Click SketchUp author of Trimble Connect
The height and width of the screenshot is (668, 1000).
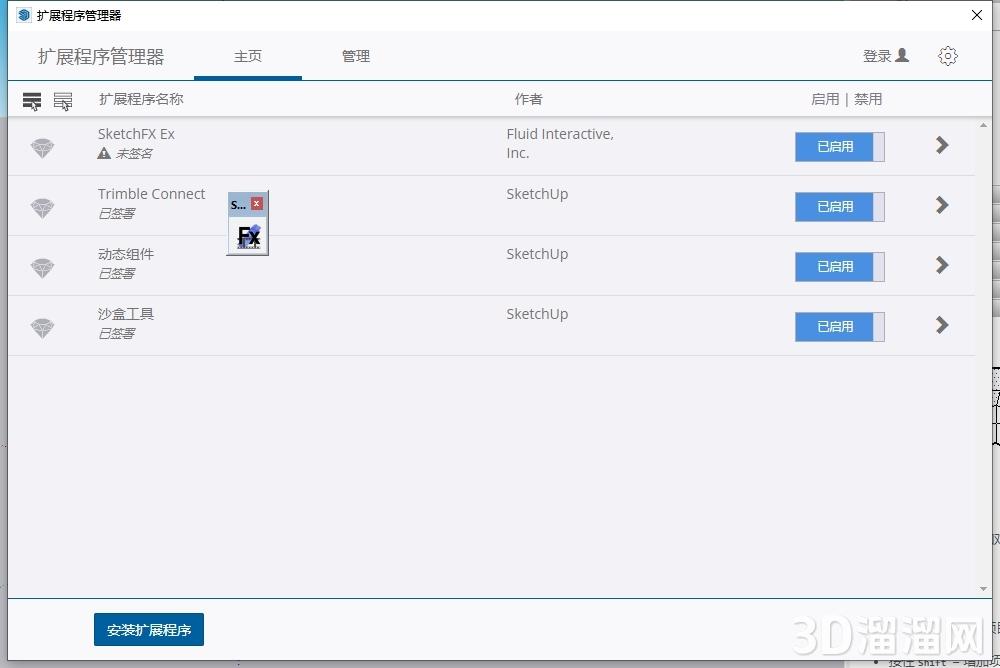click(537, 194)
